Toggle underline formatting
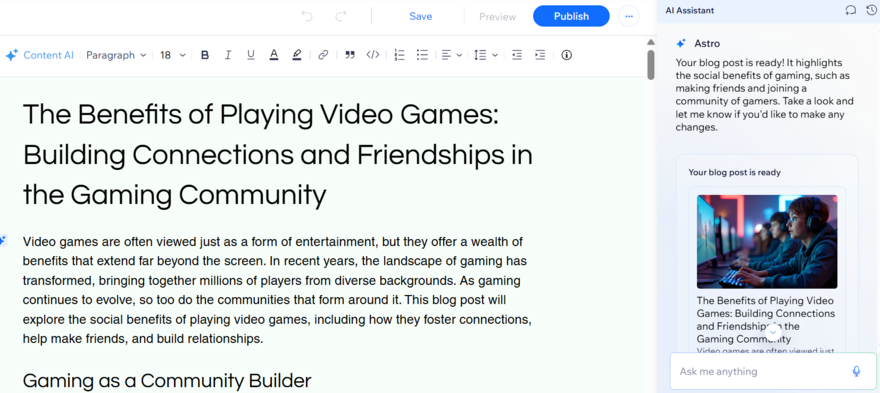Screen dimensions: 880x393 coord(251,55)
